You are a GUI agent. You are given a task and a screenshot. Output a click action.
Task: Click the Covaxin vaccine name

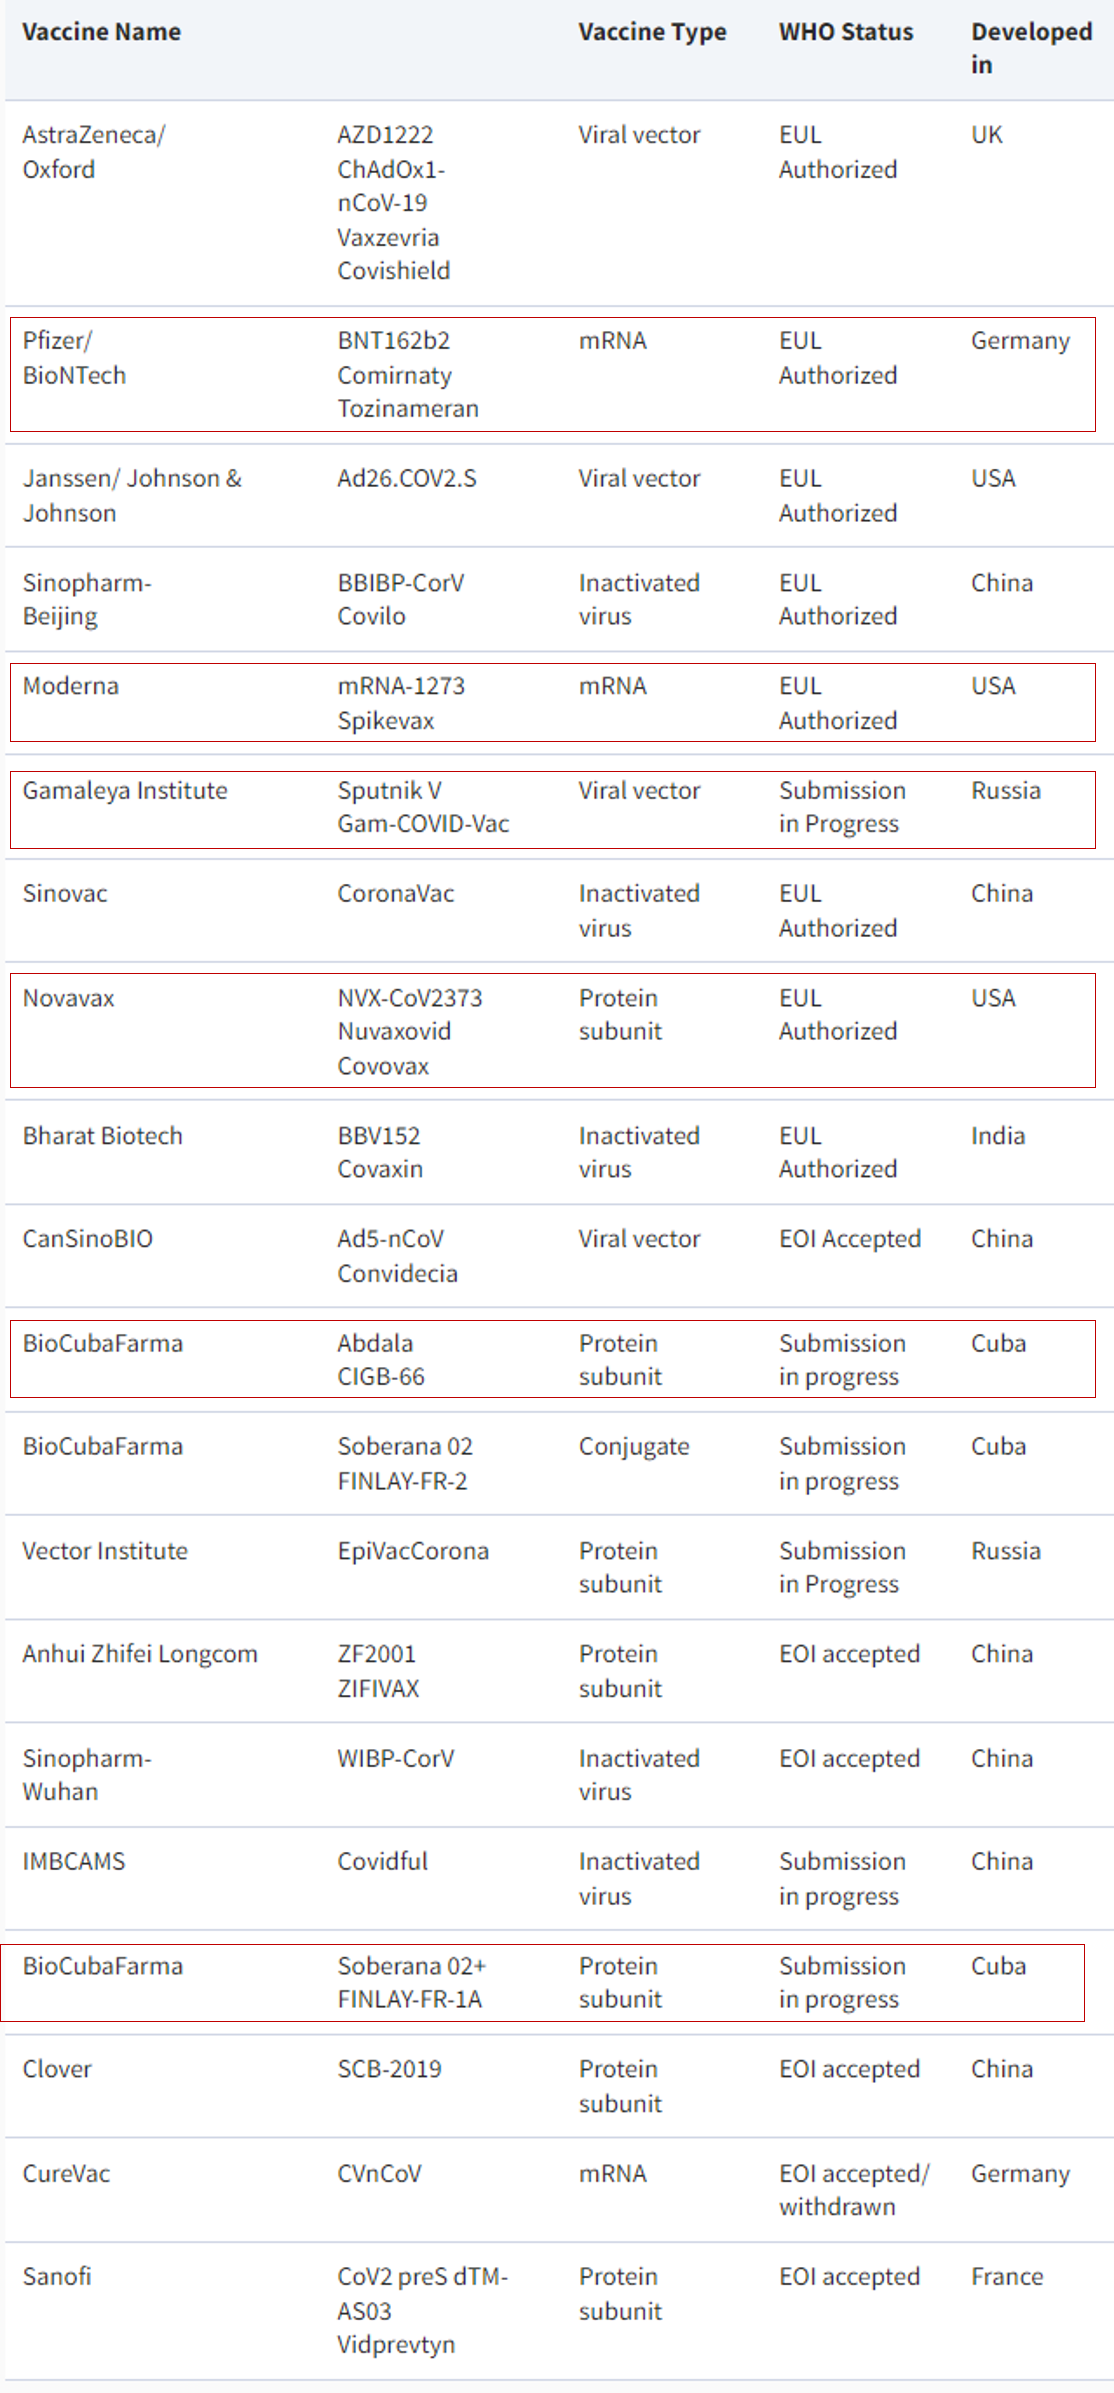pos(380,1169)
